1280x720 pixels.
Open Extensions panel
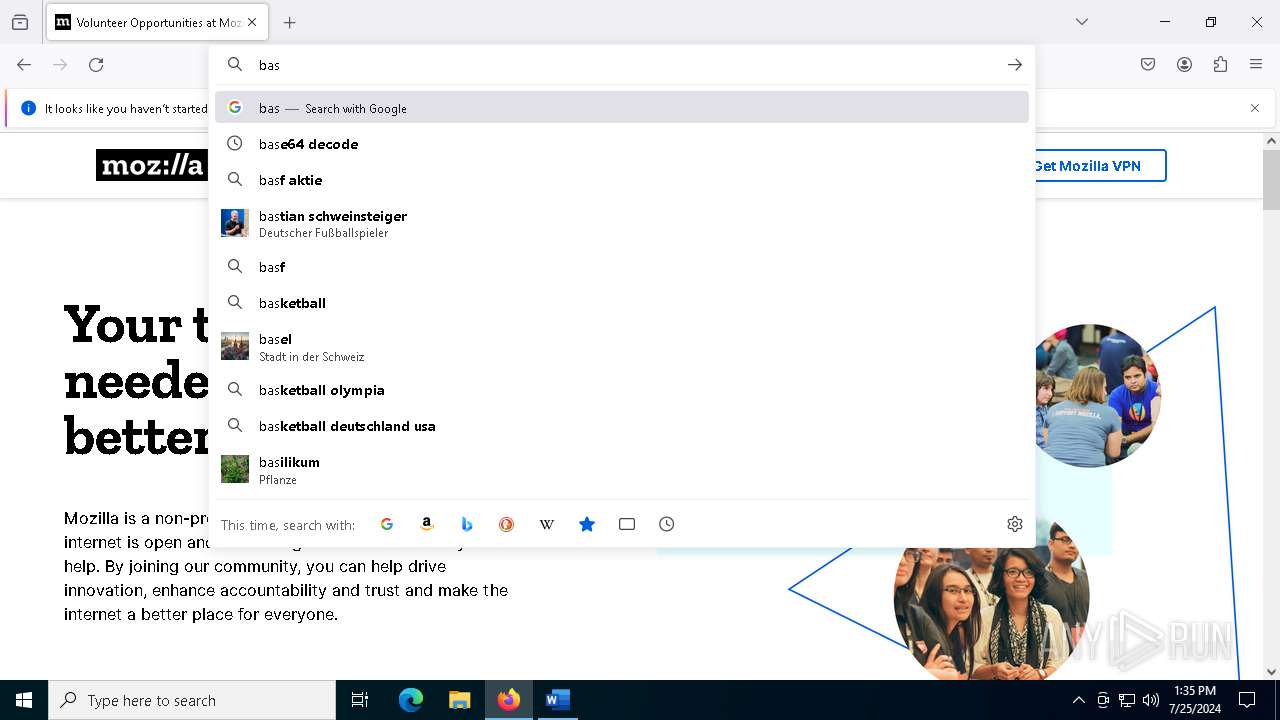(1220, 65)
